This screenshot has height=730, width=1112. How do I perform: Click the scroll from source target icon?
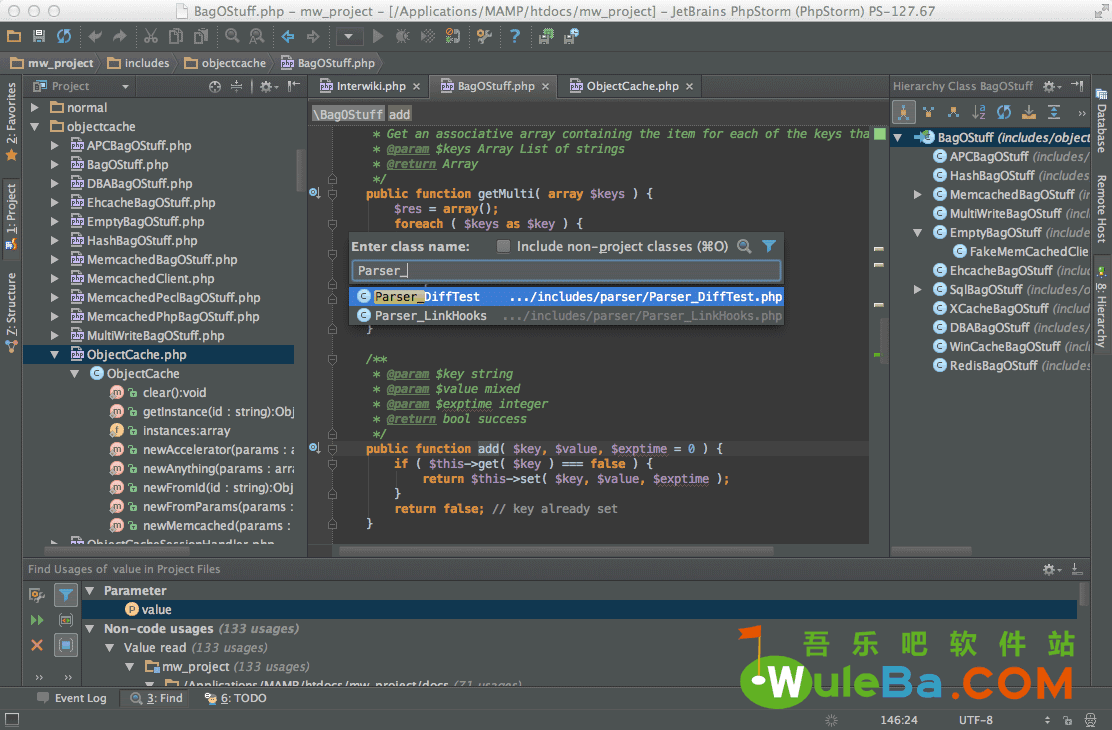click(x=215, y=87)
